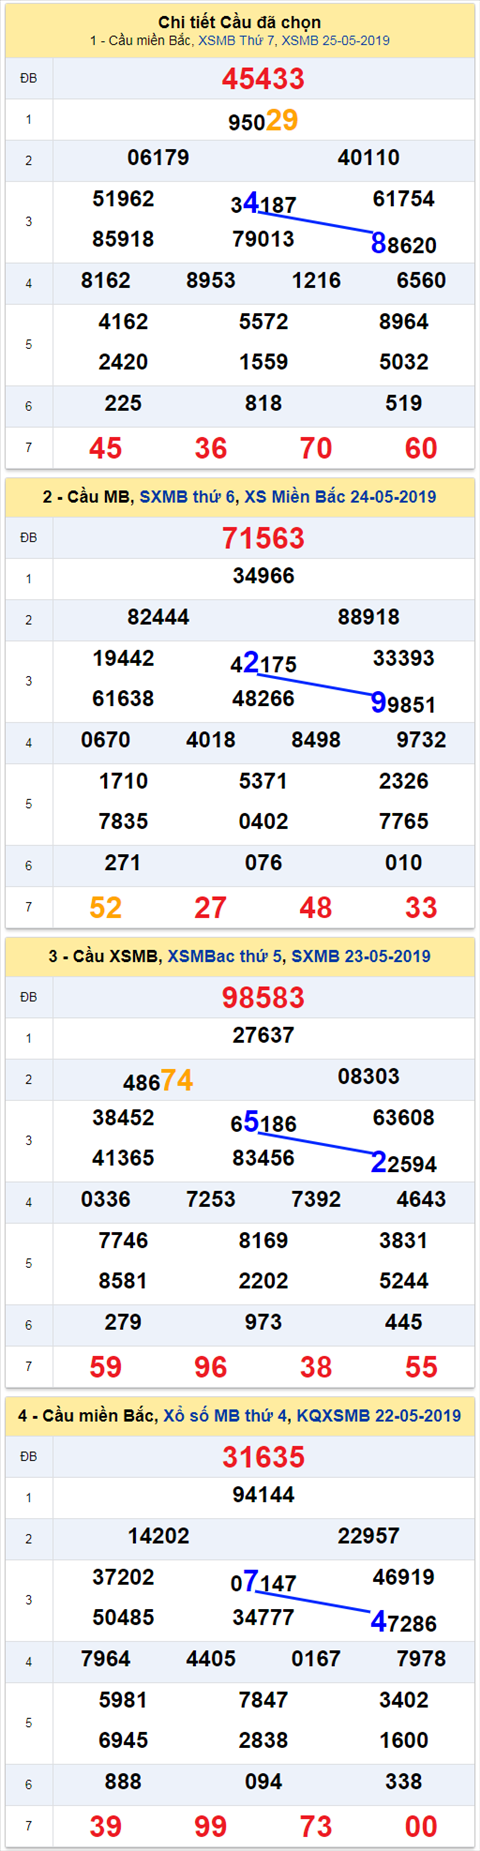Click sixth prize number 818
This screenshot has width=480, height=1851.
(x=263, y=404)
